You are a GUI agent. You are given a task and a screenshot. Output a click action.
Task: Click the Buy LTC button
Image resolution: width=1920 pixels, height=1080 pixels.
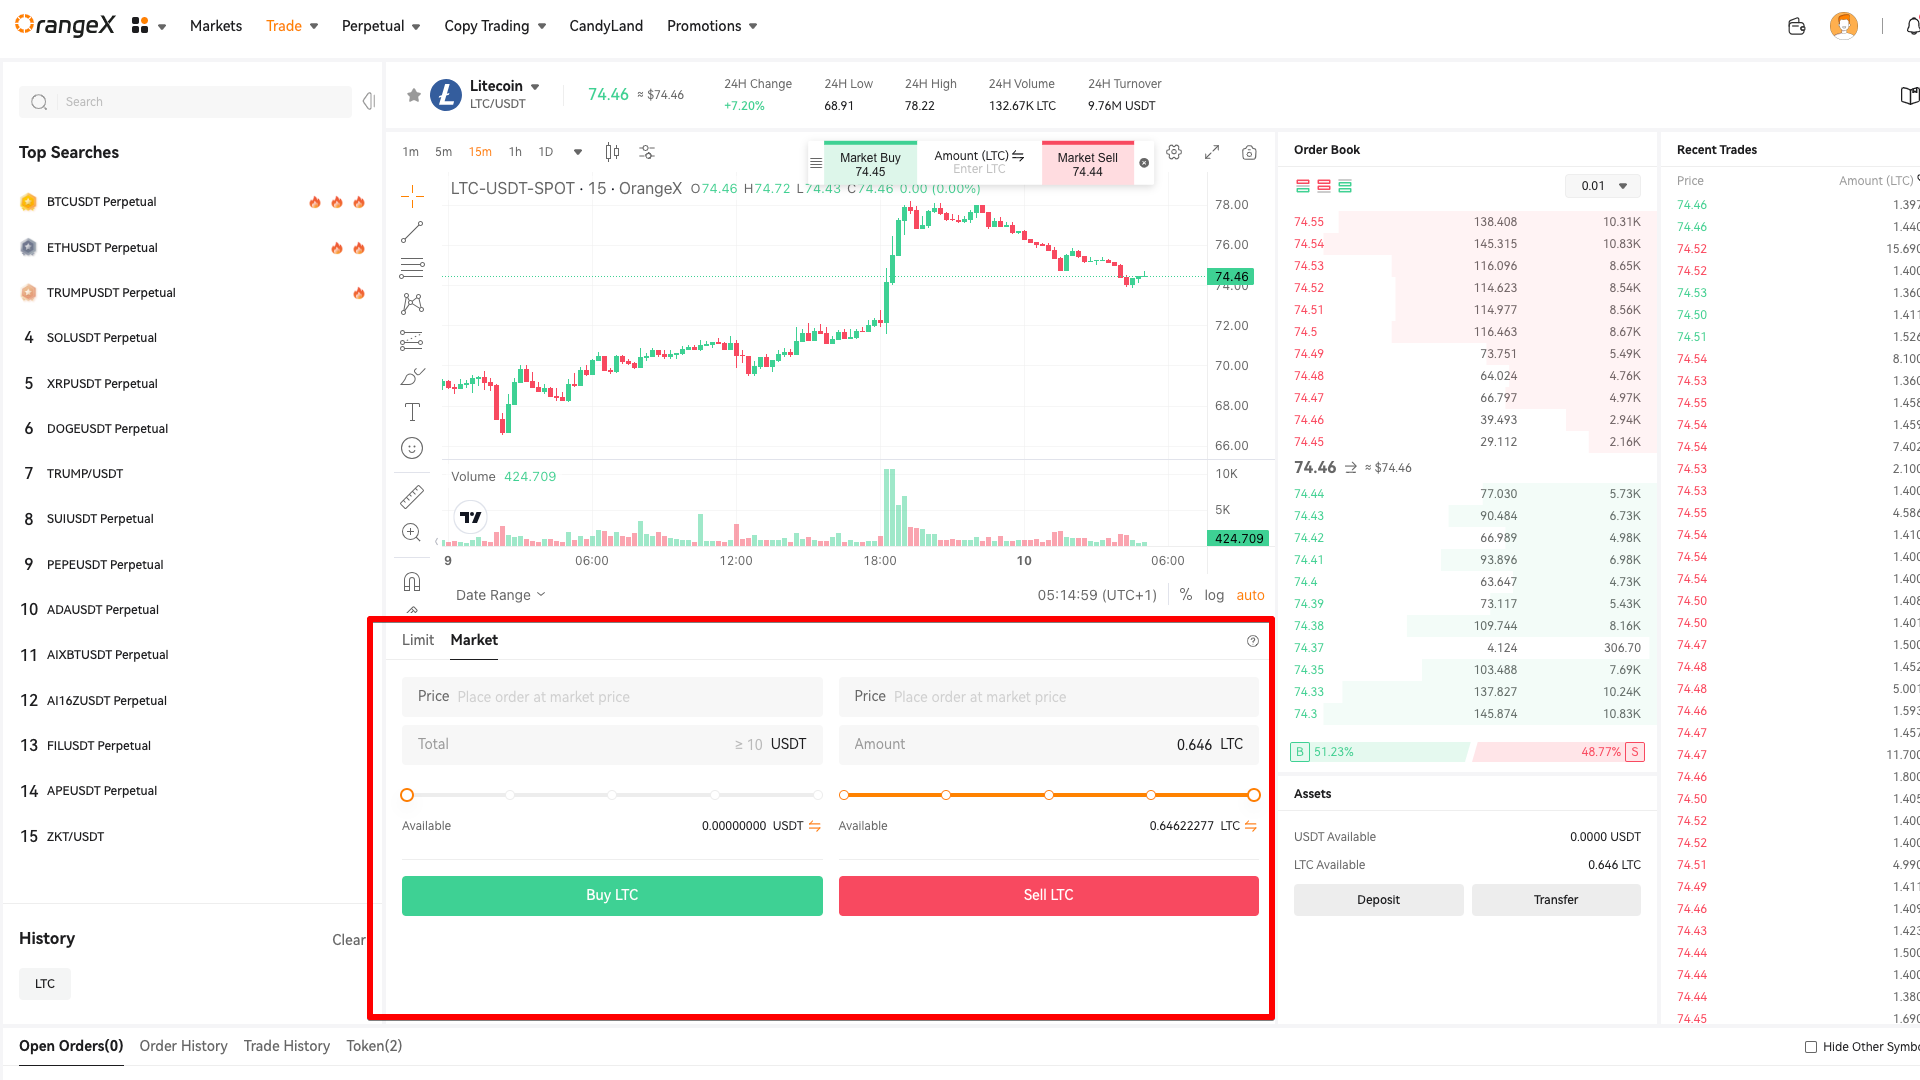click(612, 895)
